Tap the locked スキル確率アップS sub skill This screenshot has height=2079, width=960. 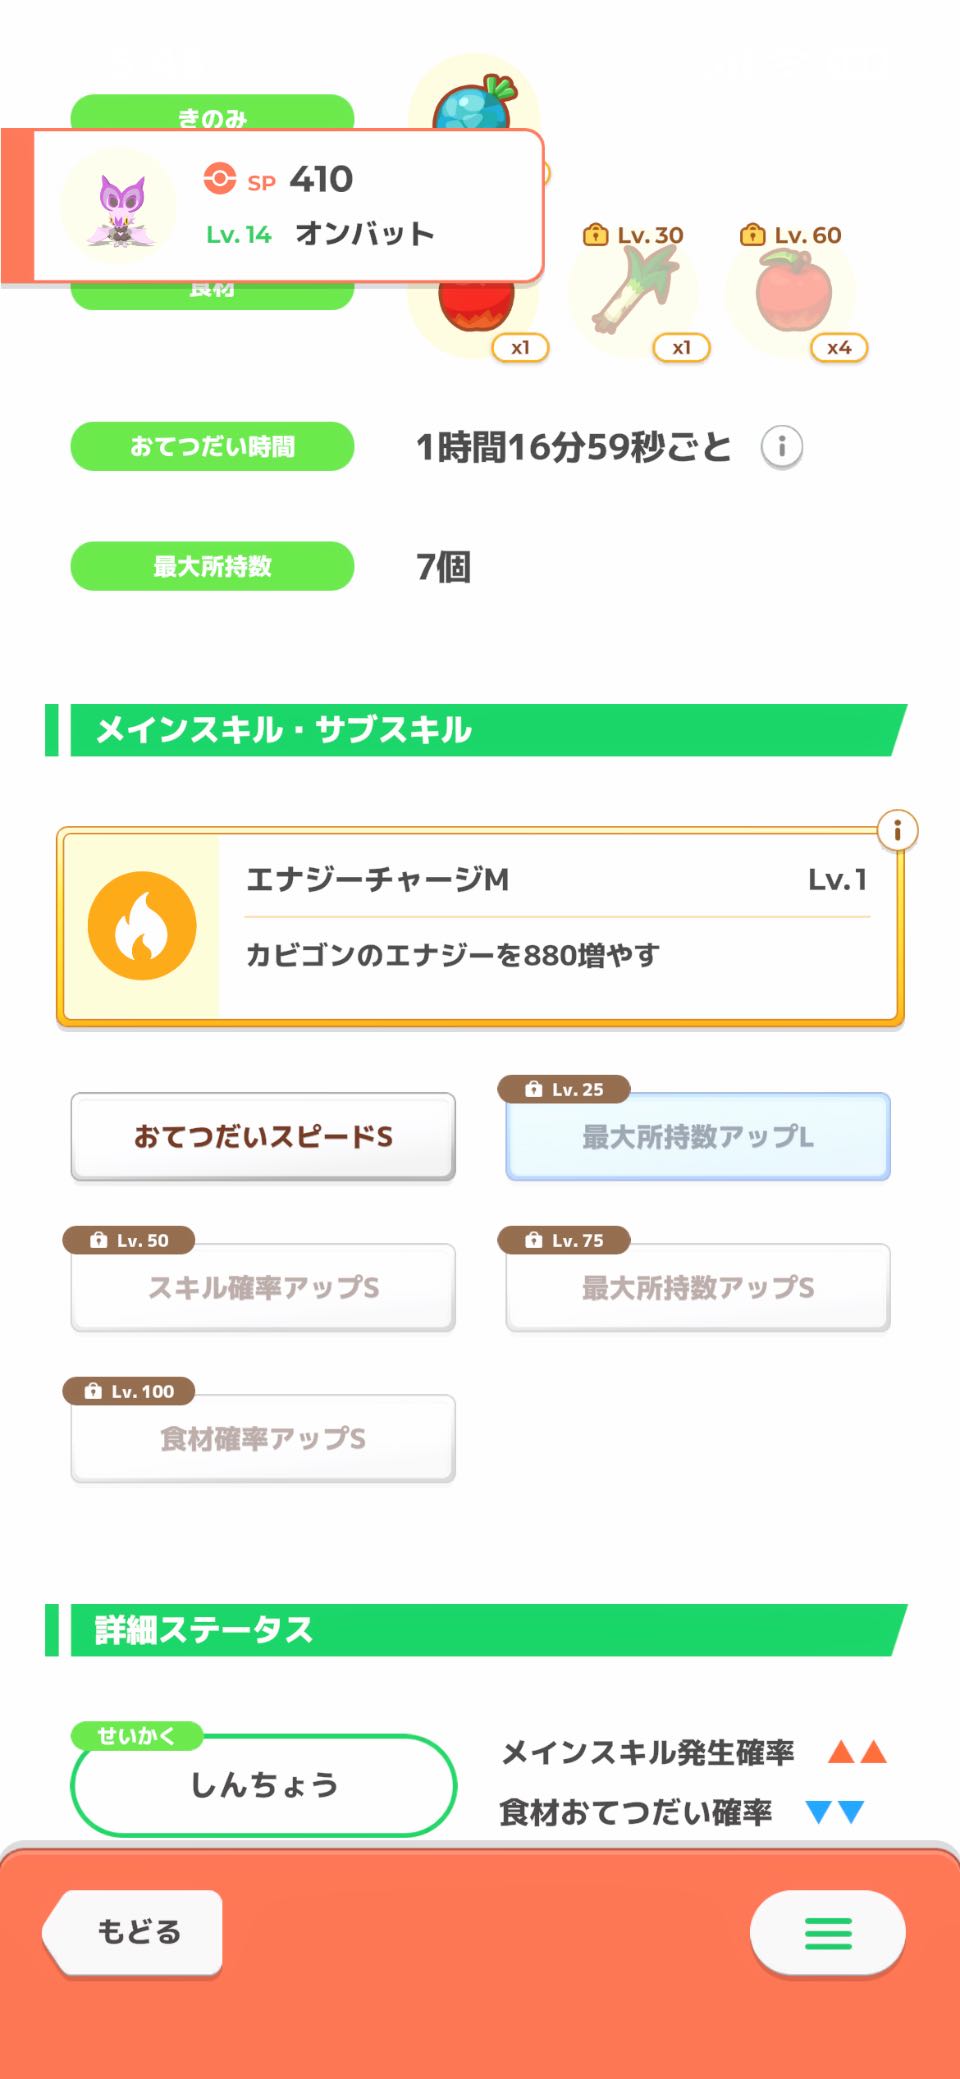[263, 1288]
